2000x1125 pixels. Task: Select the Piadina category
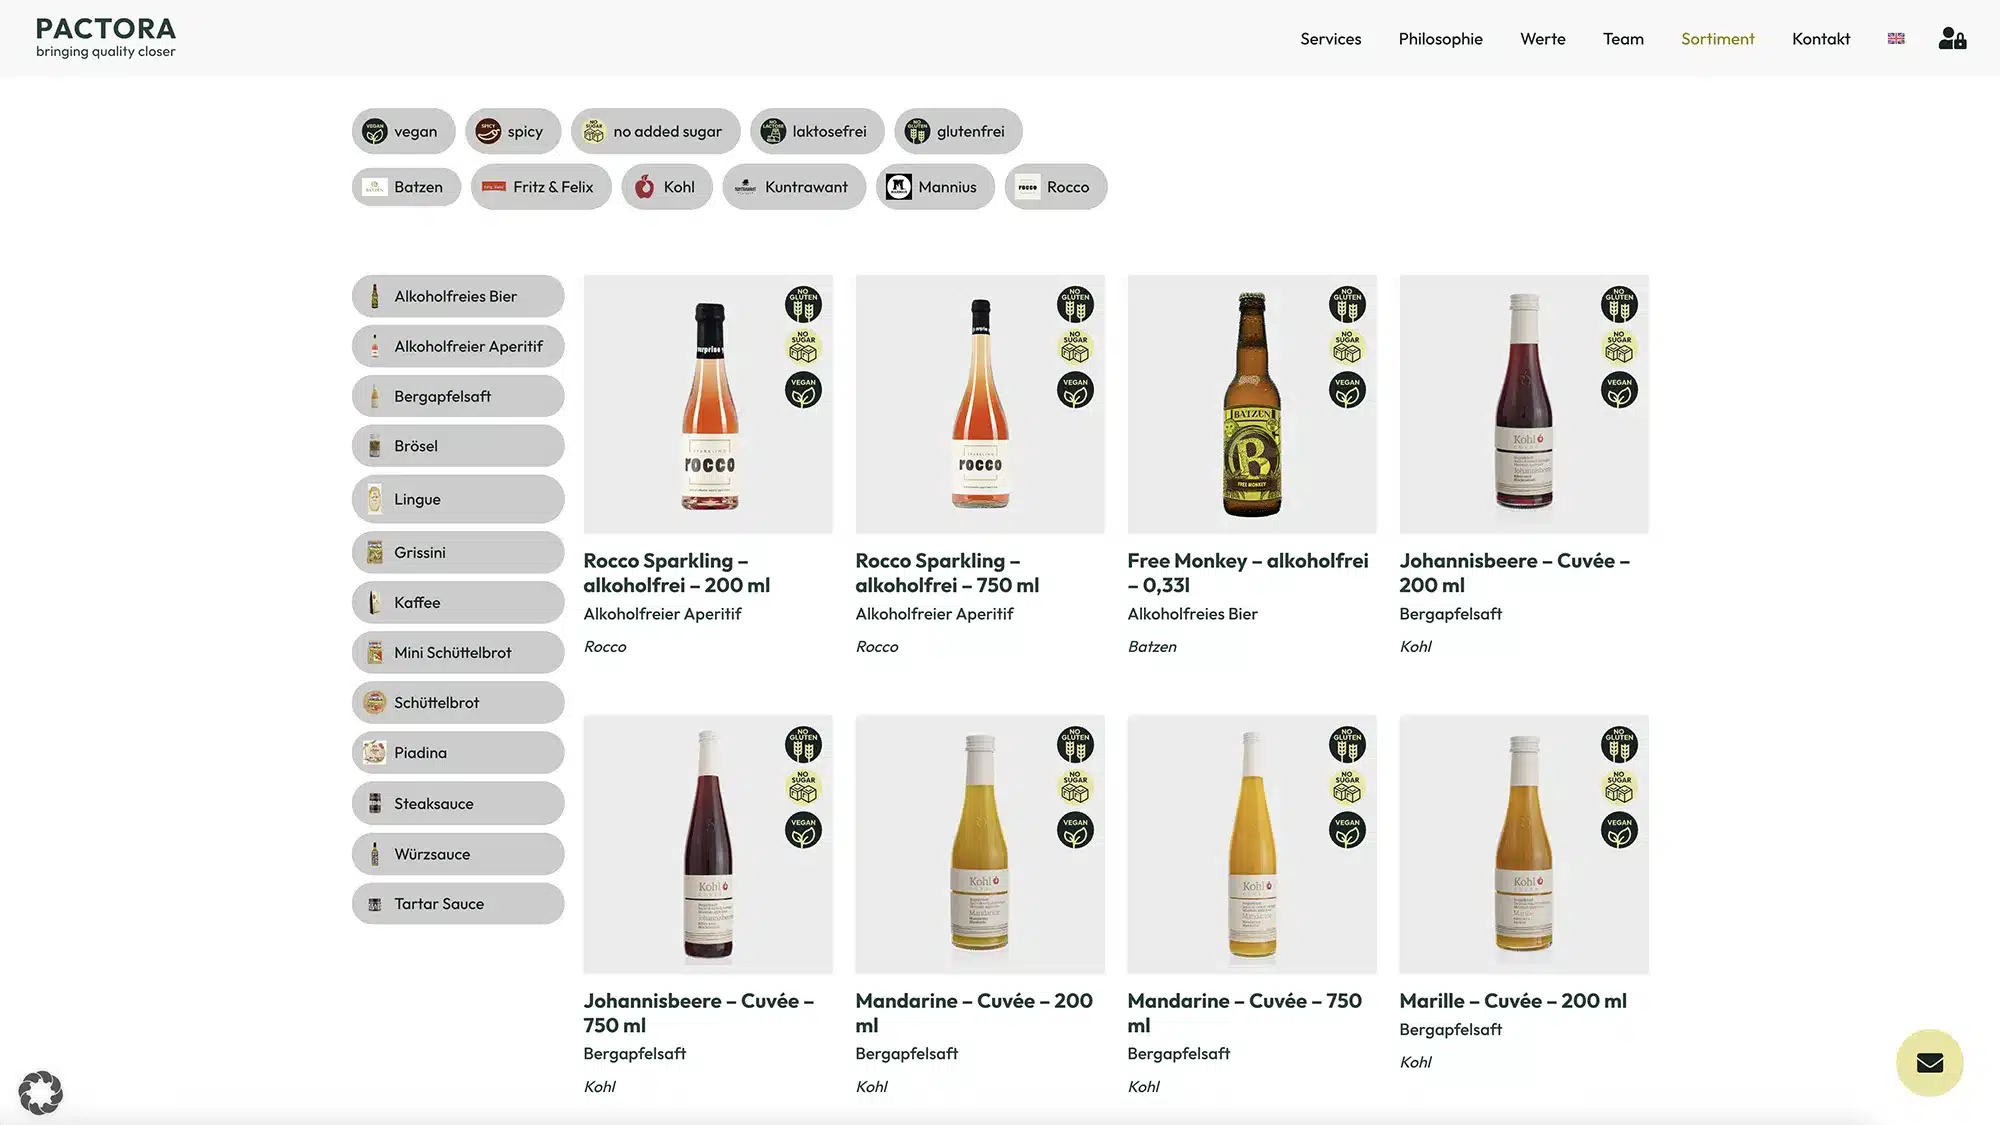(458, 752)
